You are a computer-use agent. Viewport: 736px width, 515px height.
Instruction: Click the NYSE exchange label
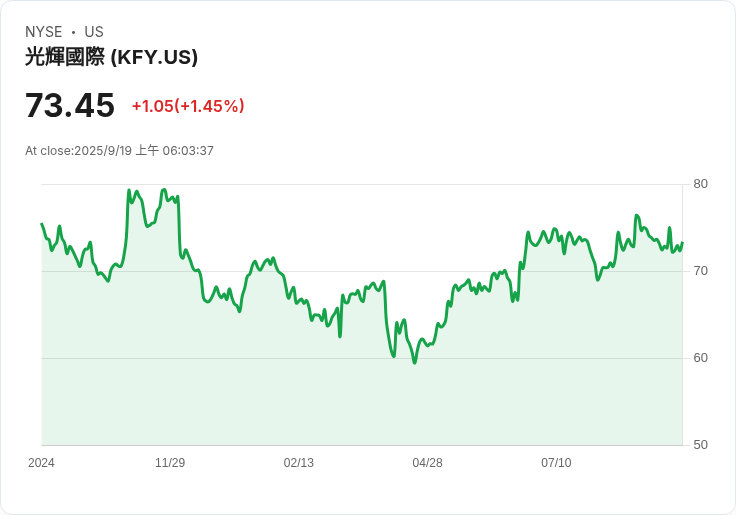tap(44, 32)
